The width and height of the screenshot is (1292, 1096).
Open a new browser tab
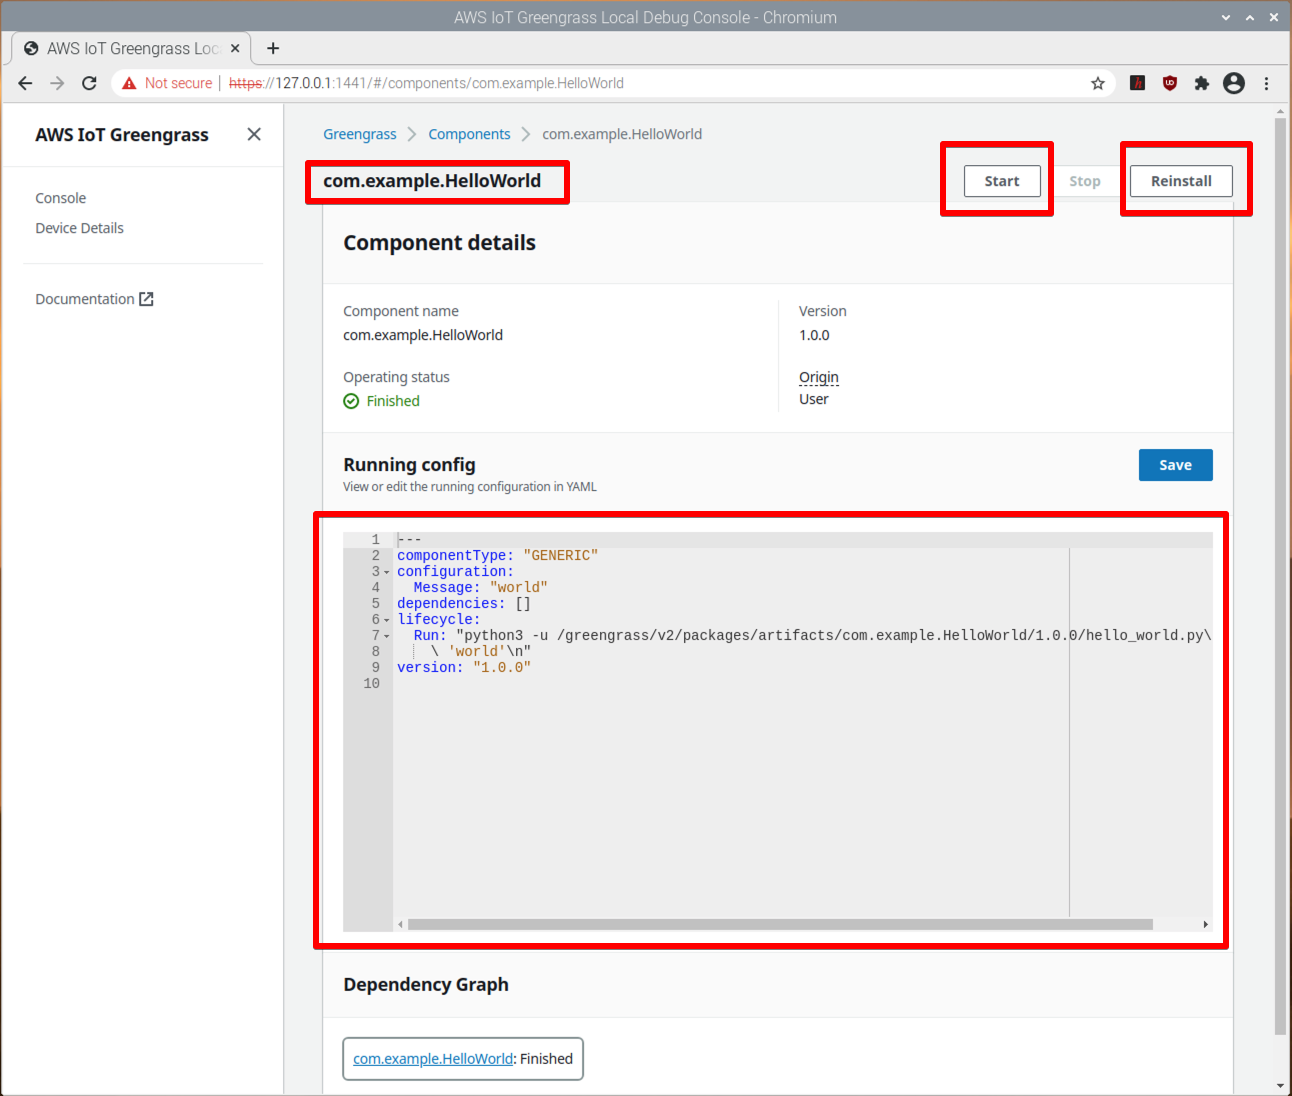272,47
